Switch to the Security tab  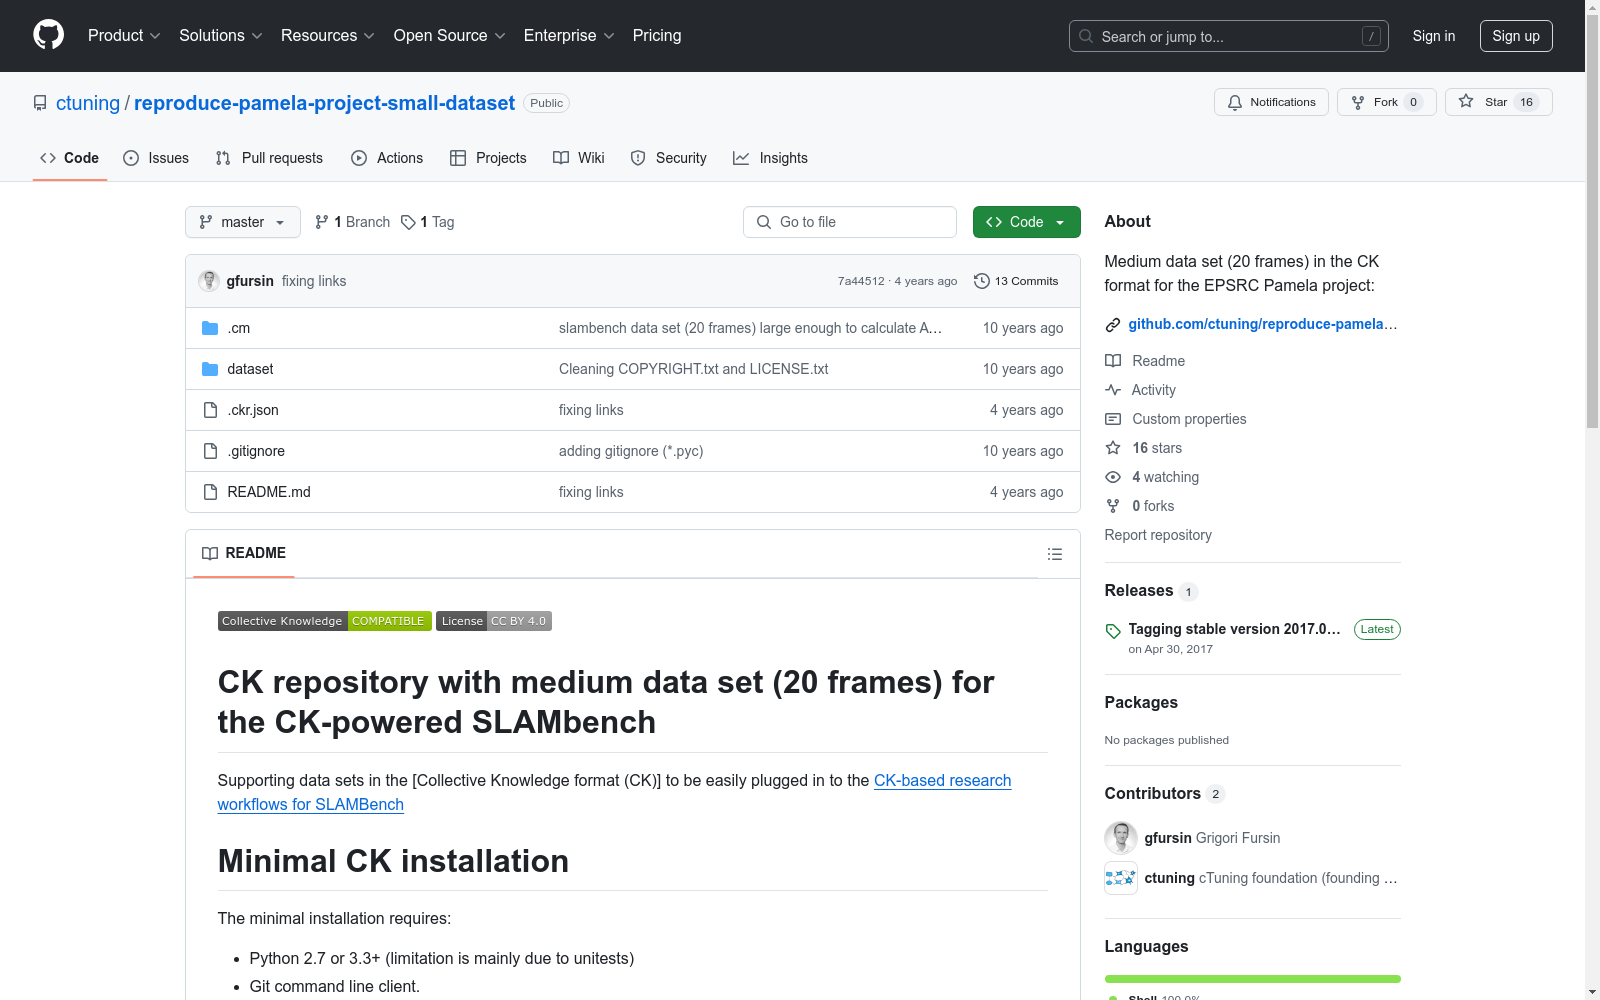tap(668, 158)
